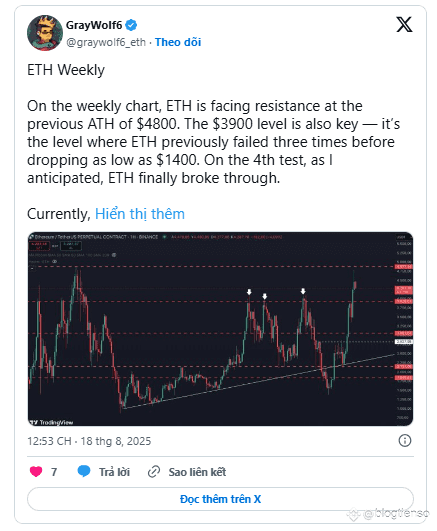The height and width of the screenshot is (531, 437).
Task: Click the TradingView logo in the chart
Action: tap(51, 422)
